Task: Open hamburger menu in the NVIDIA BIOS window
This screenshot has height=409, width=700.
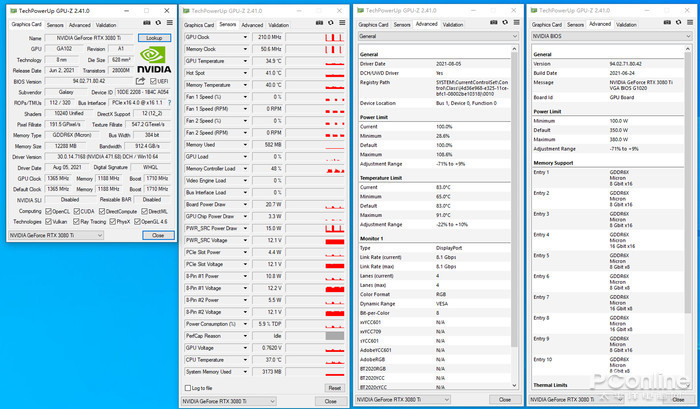Action: click(x=690, y=22)
